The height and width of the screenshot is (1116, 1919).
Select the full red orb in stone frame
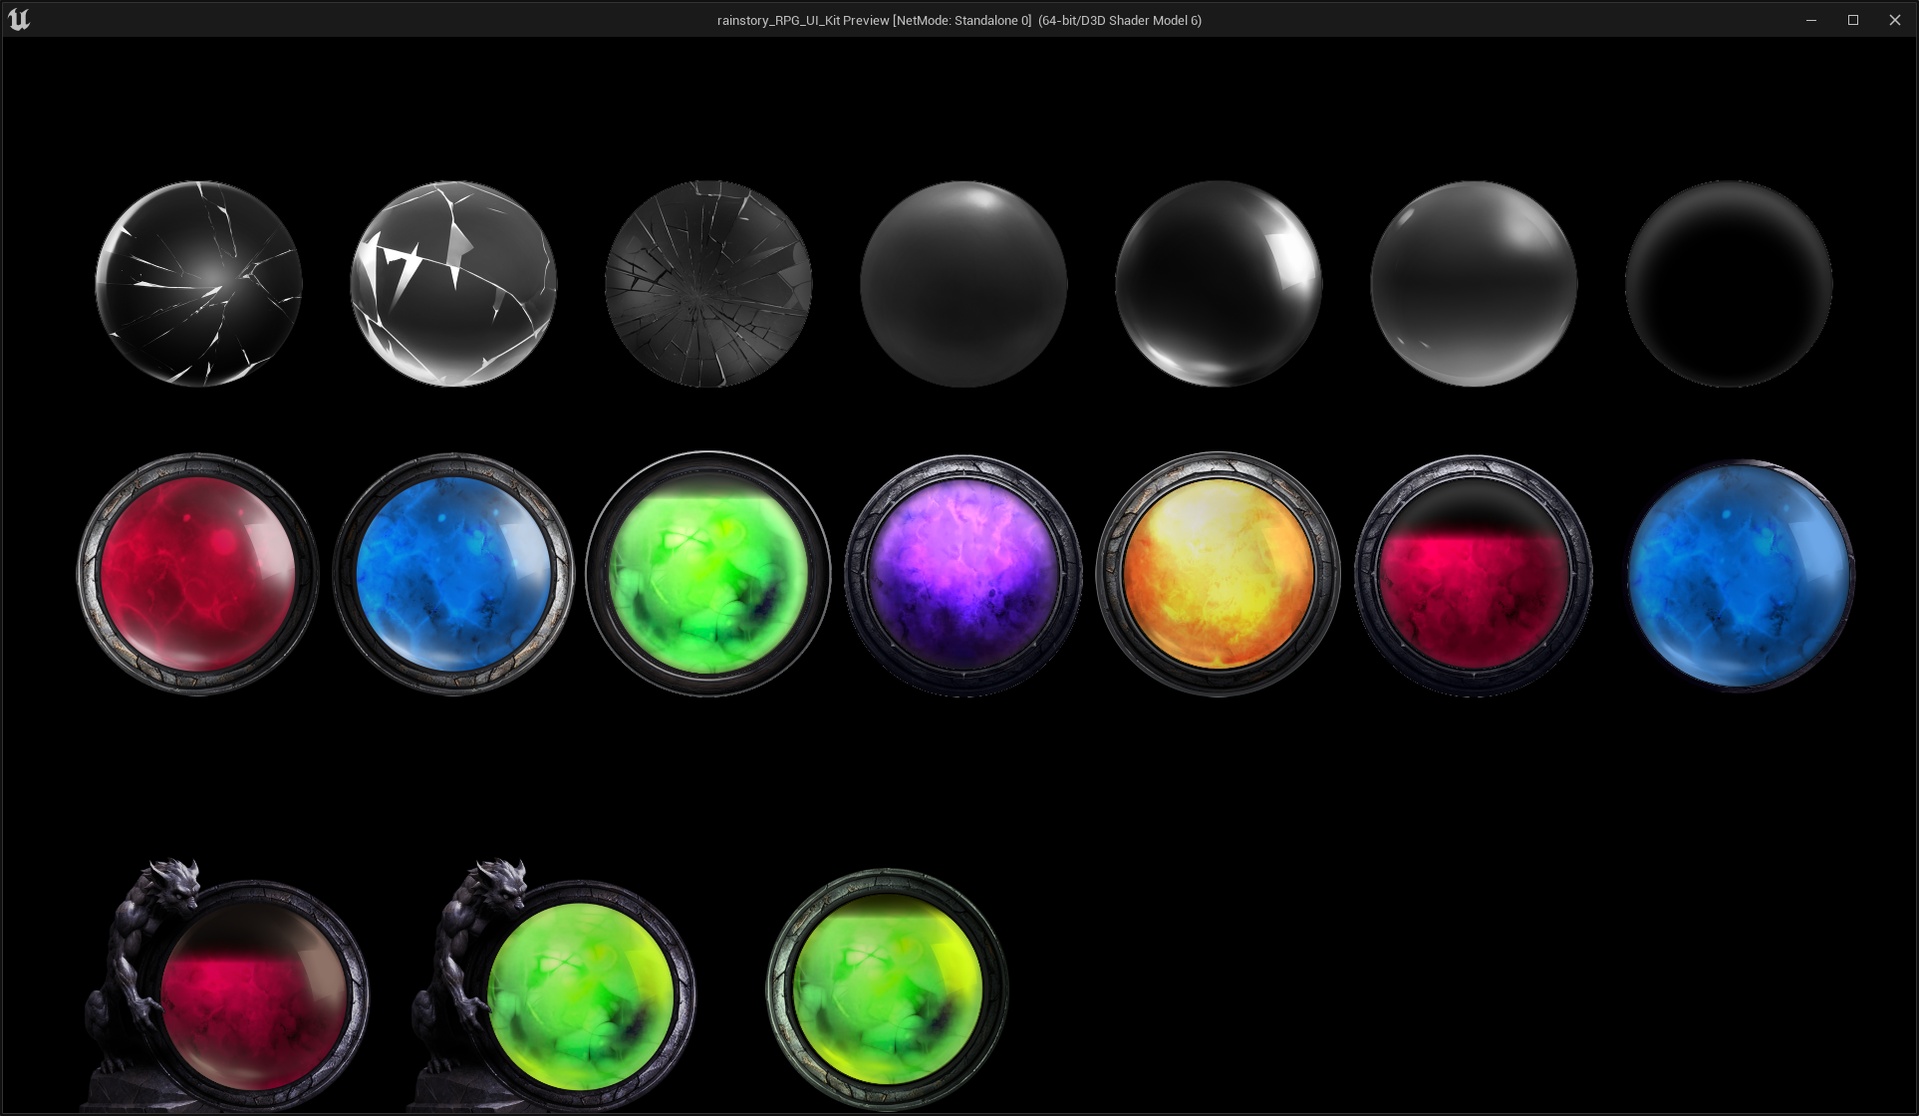tap(198, 574)
